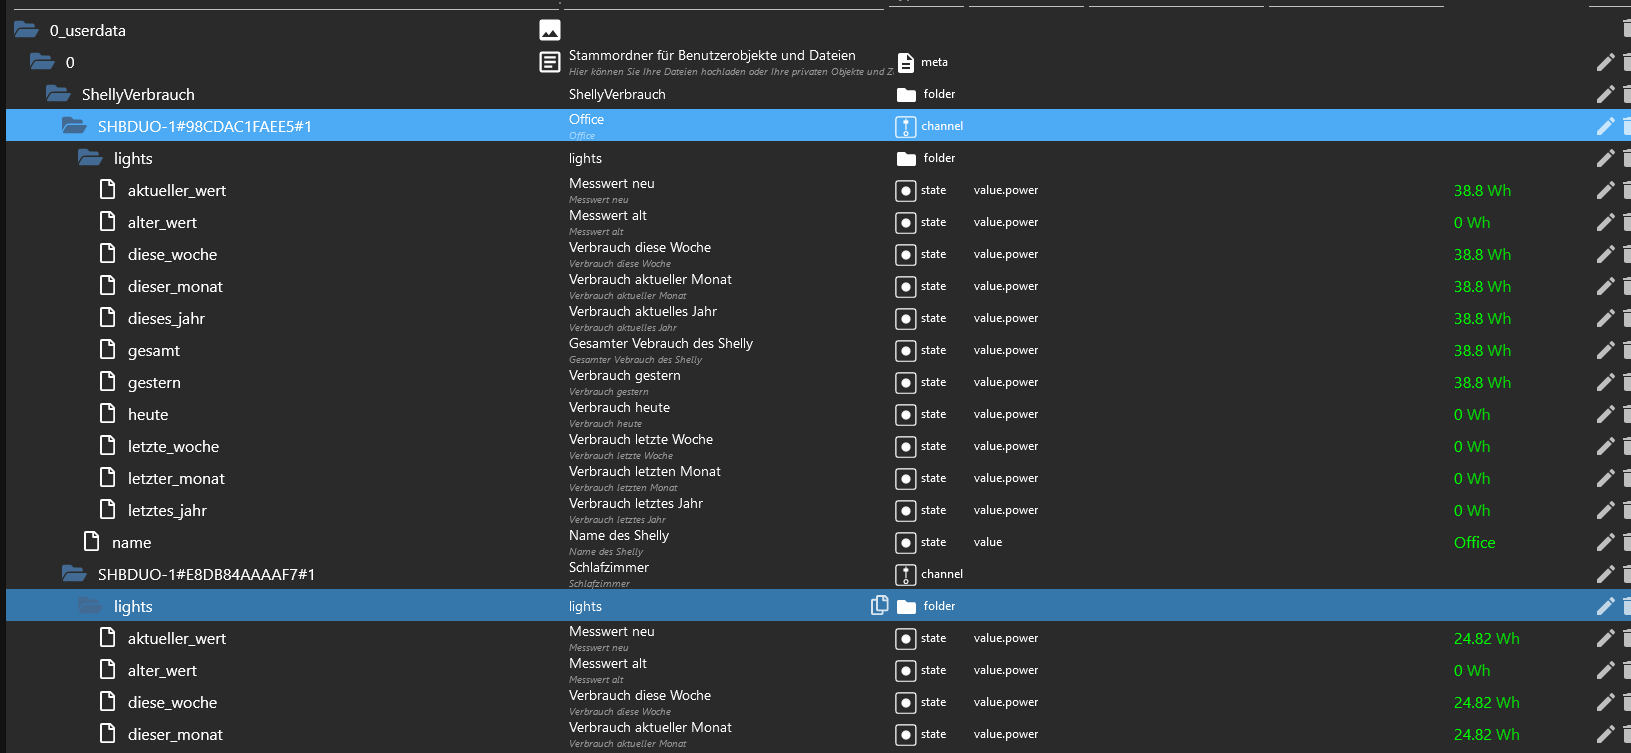Select the letzter_monat tree item
The height and width of the screenshot is (753, 1631).
(176, 478)
